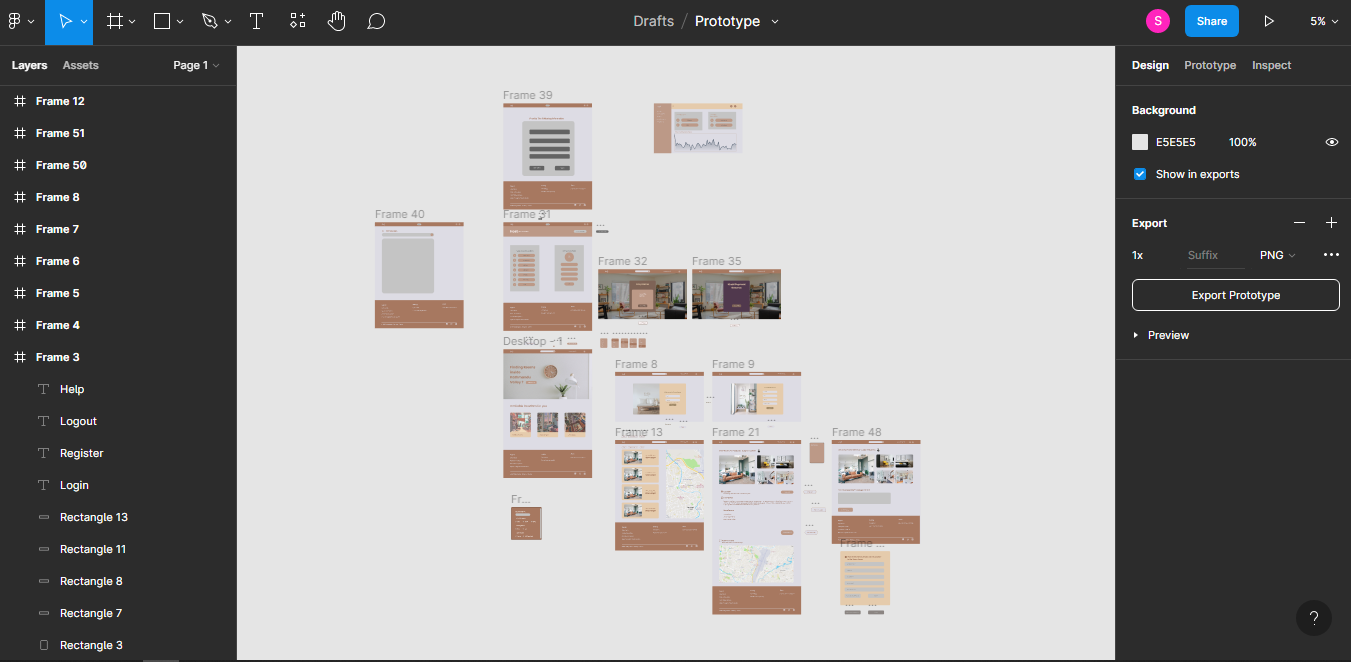Add export setting with plus icon
This screenshot has width=1351, height=662.
coord(1331,223)
